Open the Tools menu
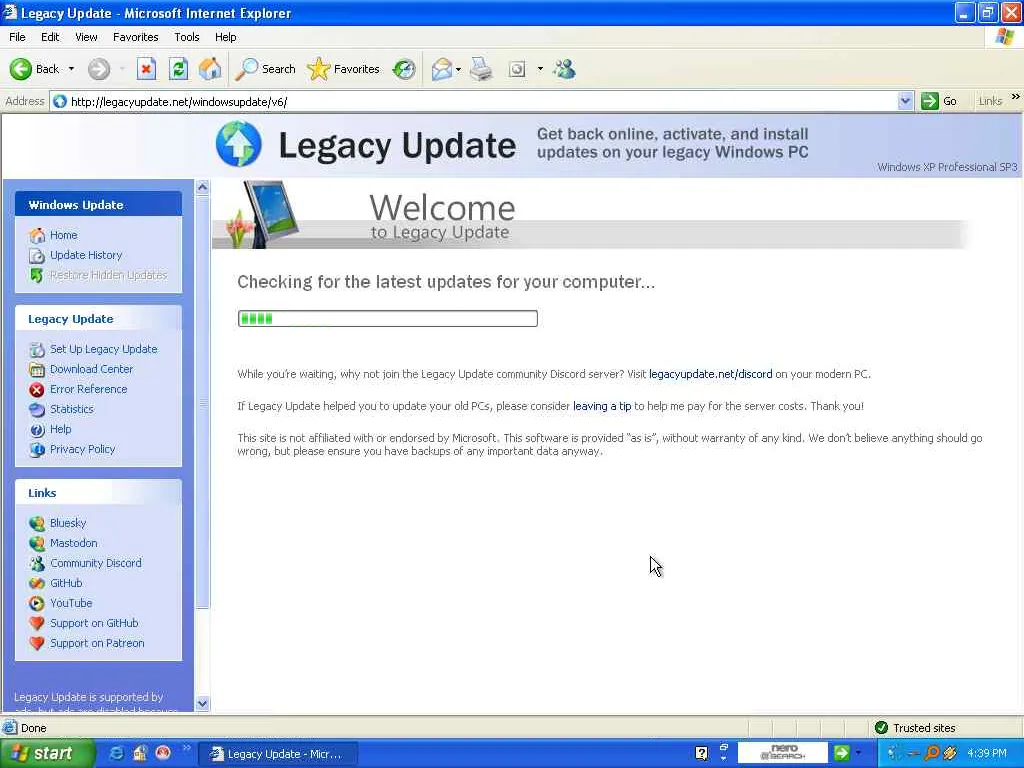This screenshot has width=1024, height=768. (187, 37)
